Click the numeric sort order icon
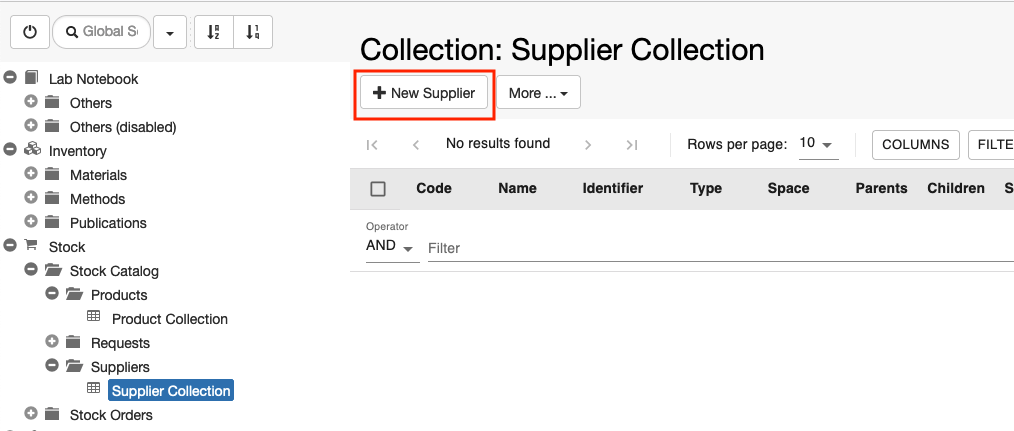The width and height of the screenshot is (1014, 431). coord(253,32)
